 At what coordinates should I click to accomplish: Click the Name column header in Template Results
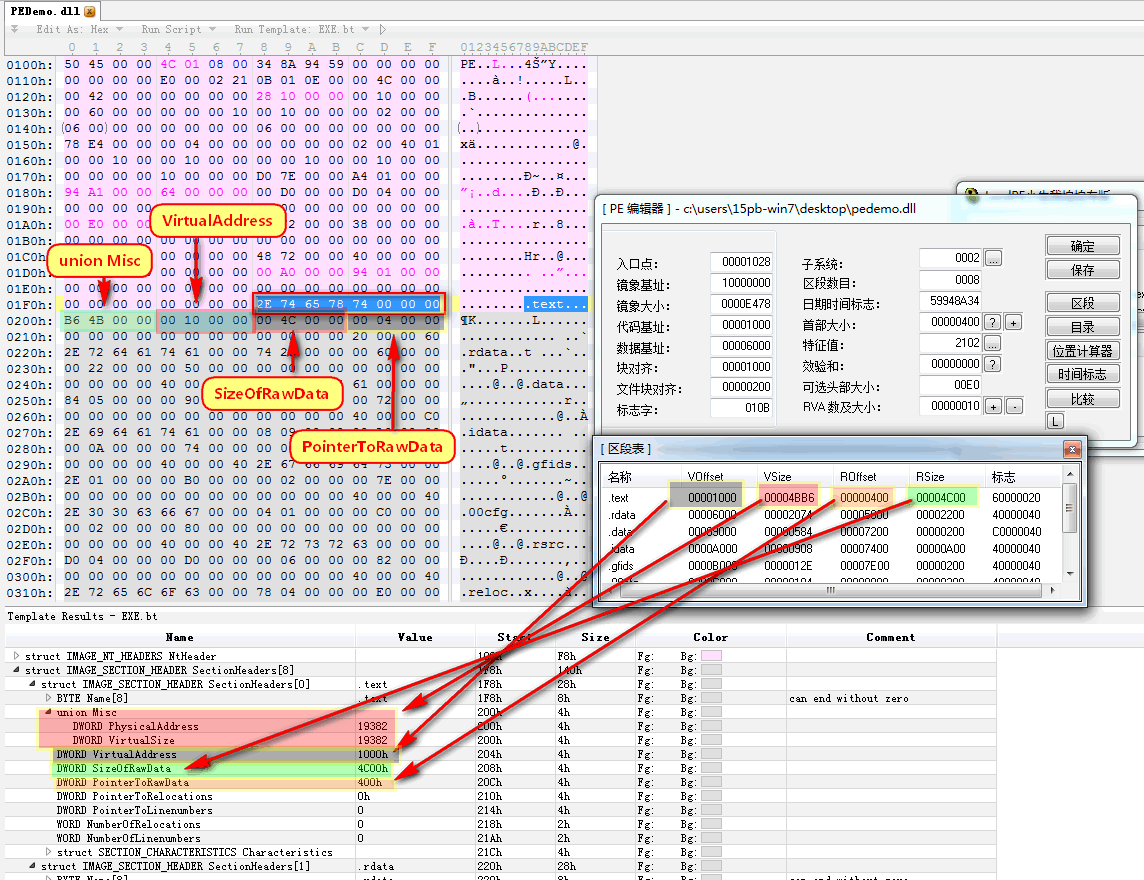(x=179, y=637)
